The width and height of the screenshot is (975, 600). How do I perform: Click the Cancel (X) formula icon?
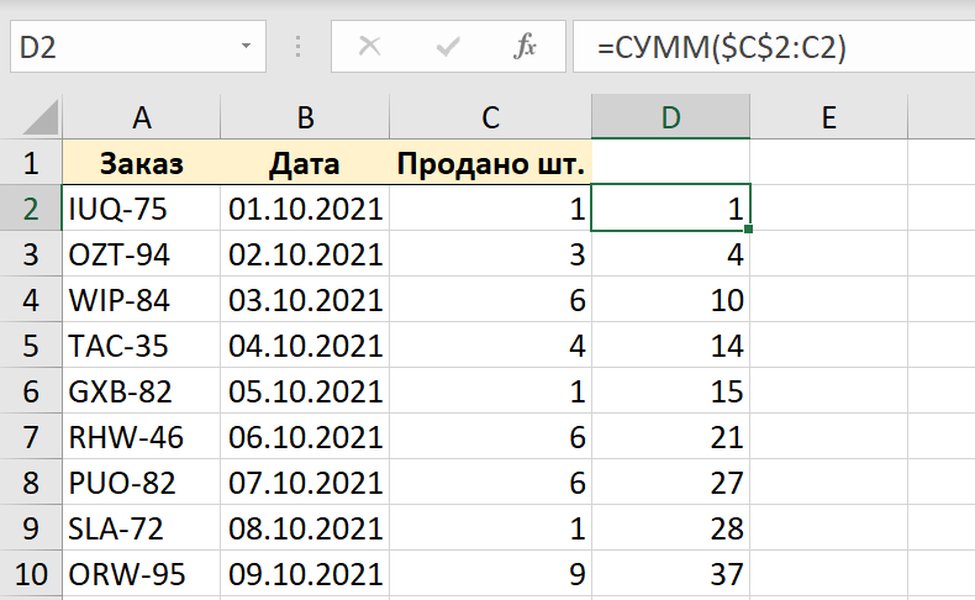370,46
